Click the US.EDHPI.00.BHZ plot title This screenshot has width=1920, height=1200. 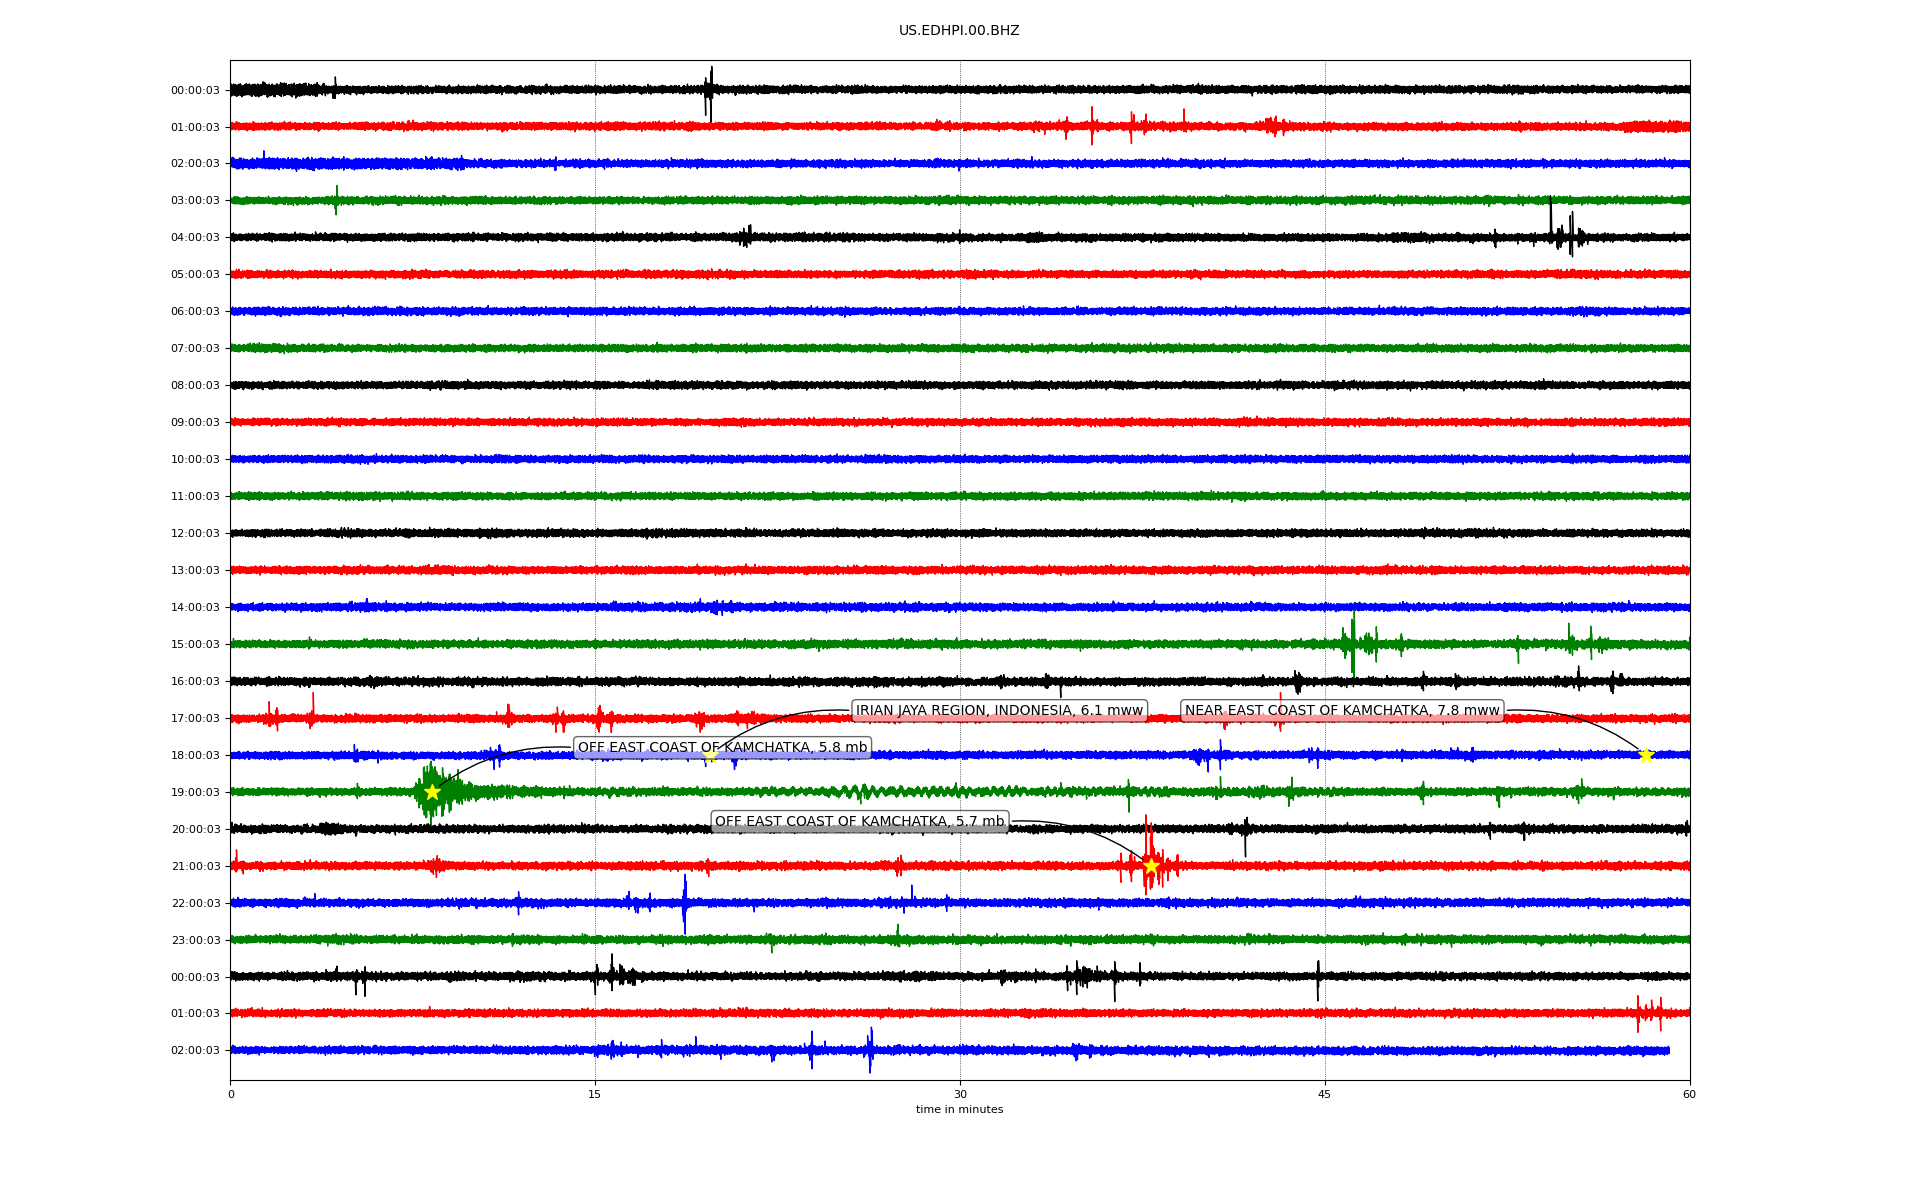point(959,31)
